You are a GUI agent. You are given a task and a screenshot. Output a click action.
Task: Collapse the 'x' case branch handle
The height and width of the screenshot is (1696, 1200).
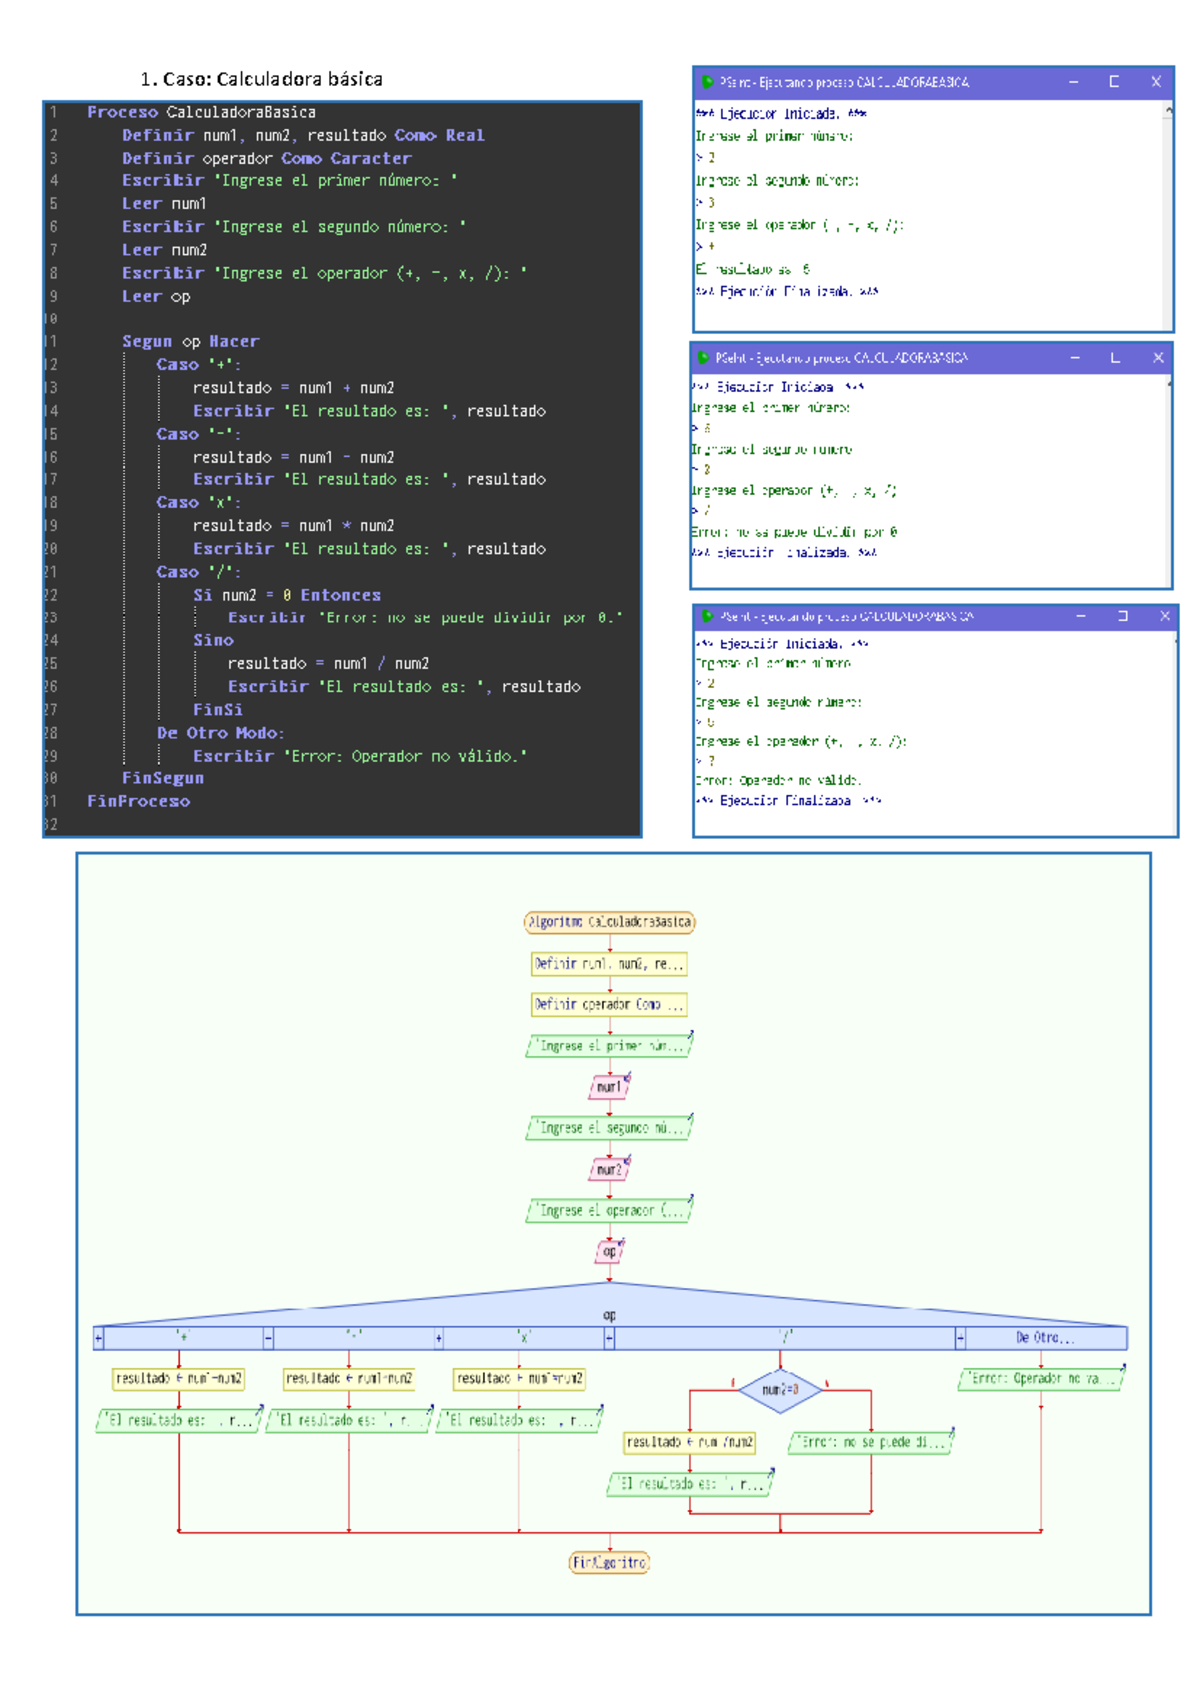point(439,1338)
